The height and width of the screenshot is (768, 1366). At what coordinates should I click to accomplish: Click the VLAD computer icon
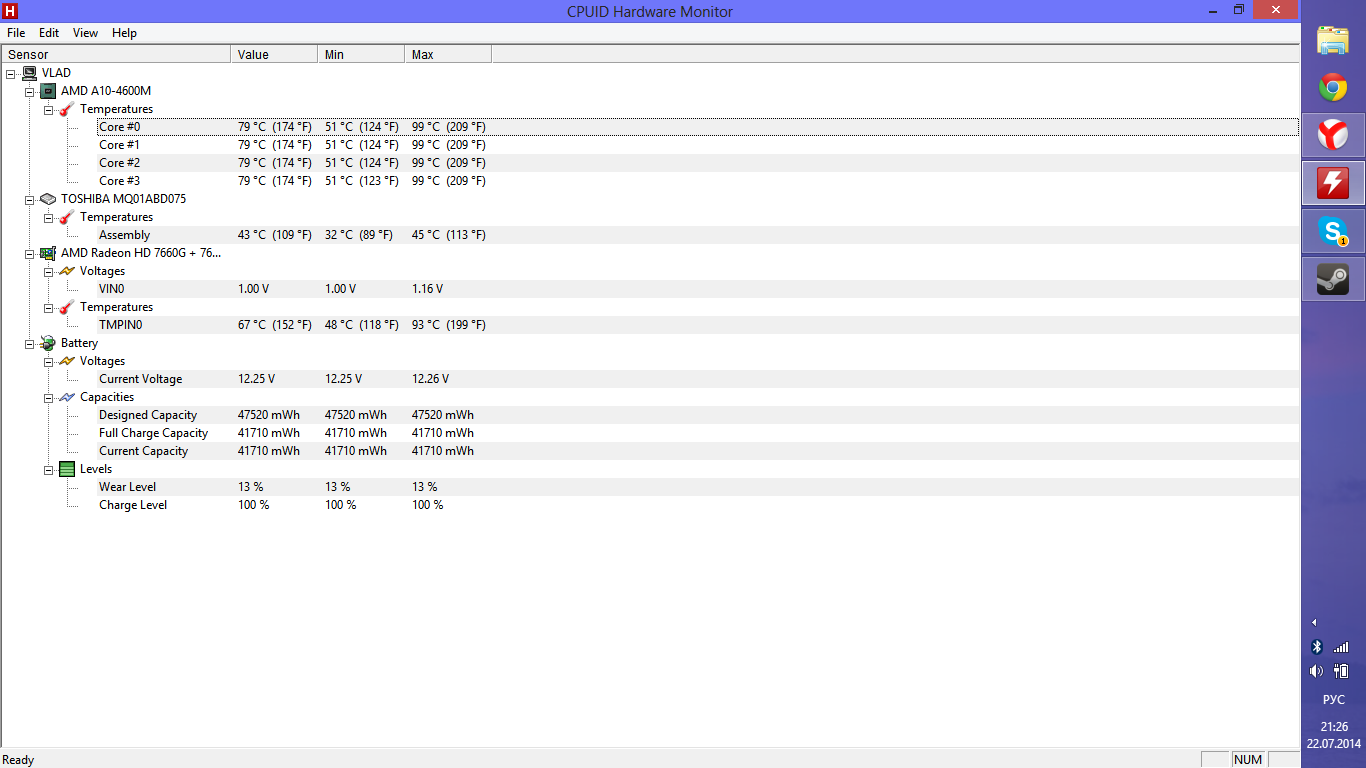click(29, 73)
